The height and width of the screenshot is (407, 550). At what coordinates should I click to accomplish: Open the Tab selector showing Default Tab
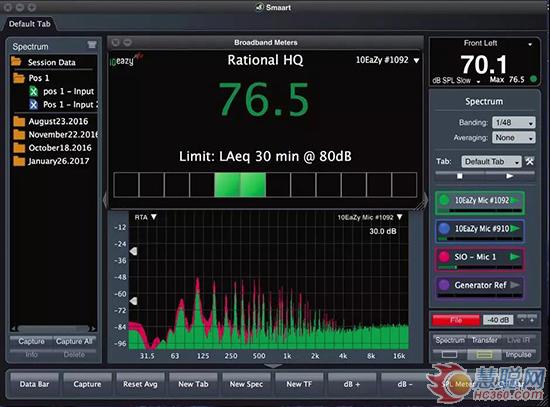tap(491, 161)
